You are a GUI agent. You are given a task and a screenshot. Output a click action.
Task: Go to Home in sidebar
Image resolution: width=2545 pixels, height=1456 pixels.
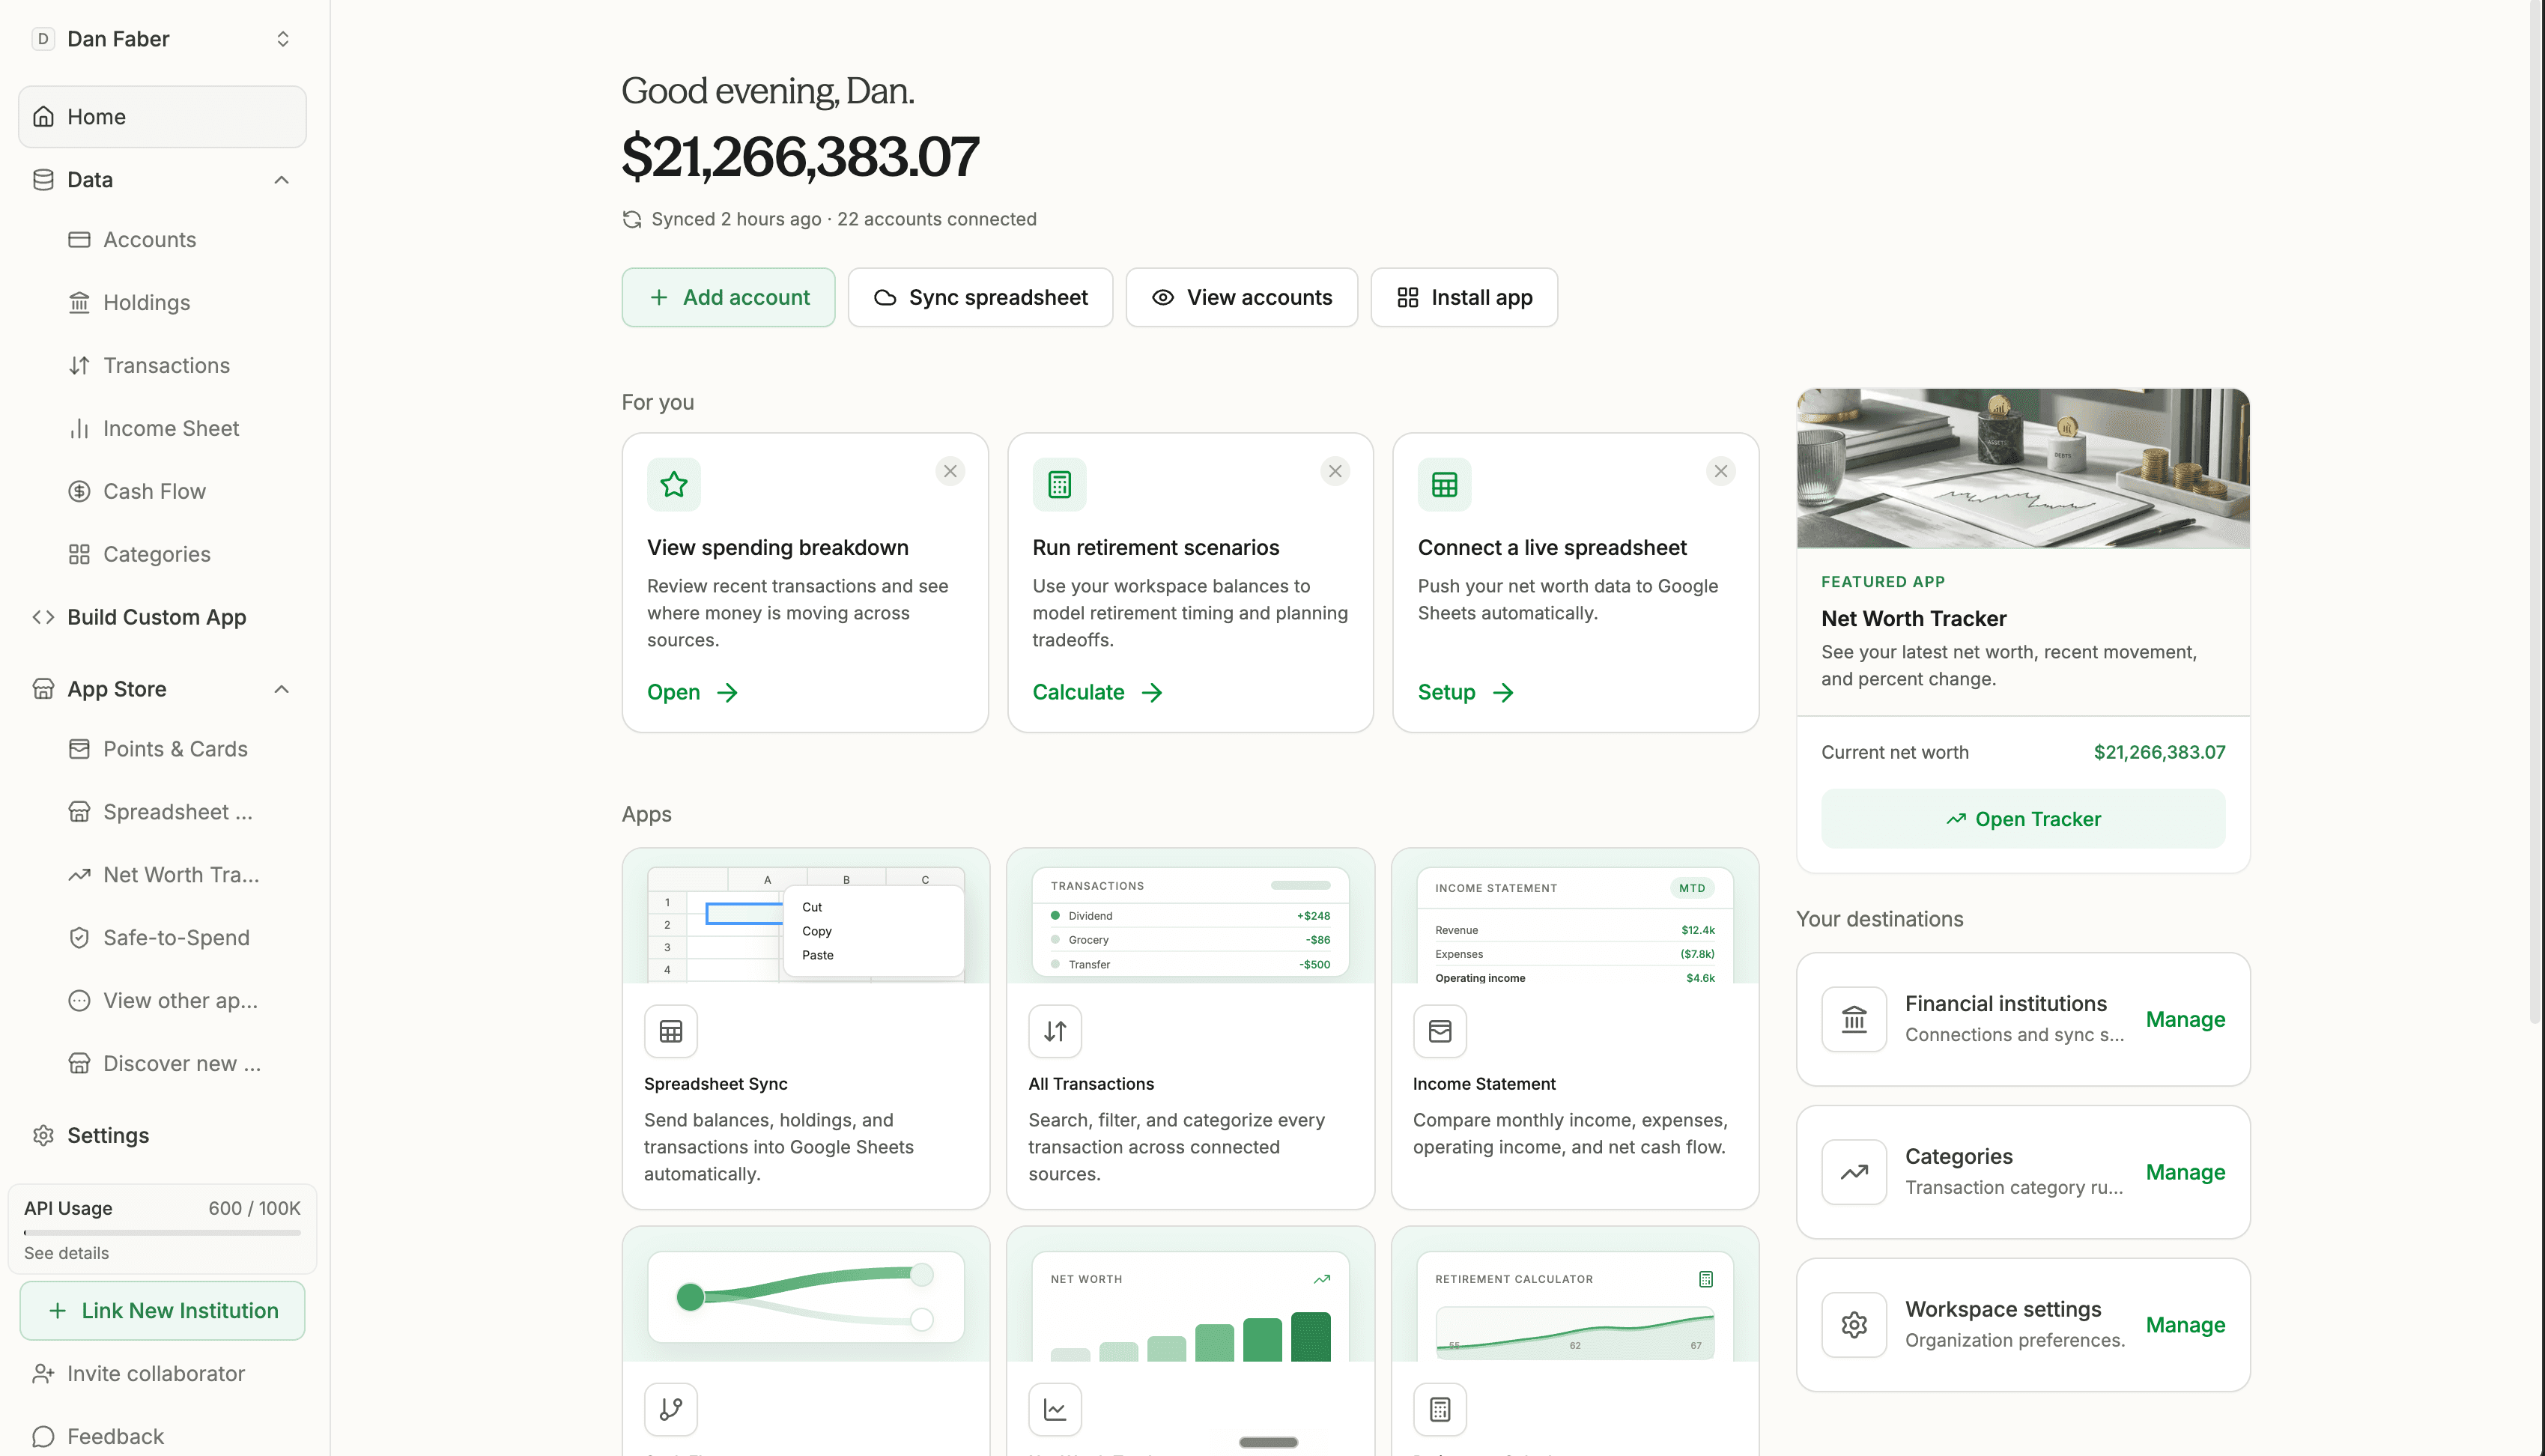click(162, 117)
